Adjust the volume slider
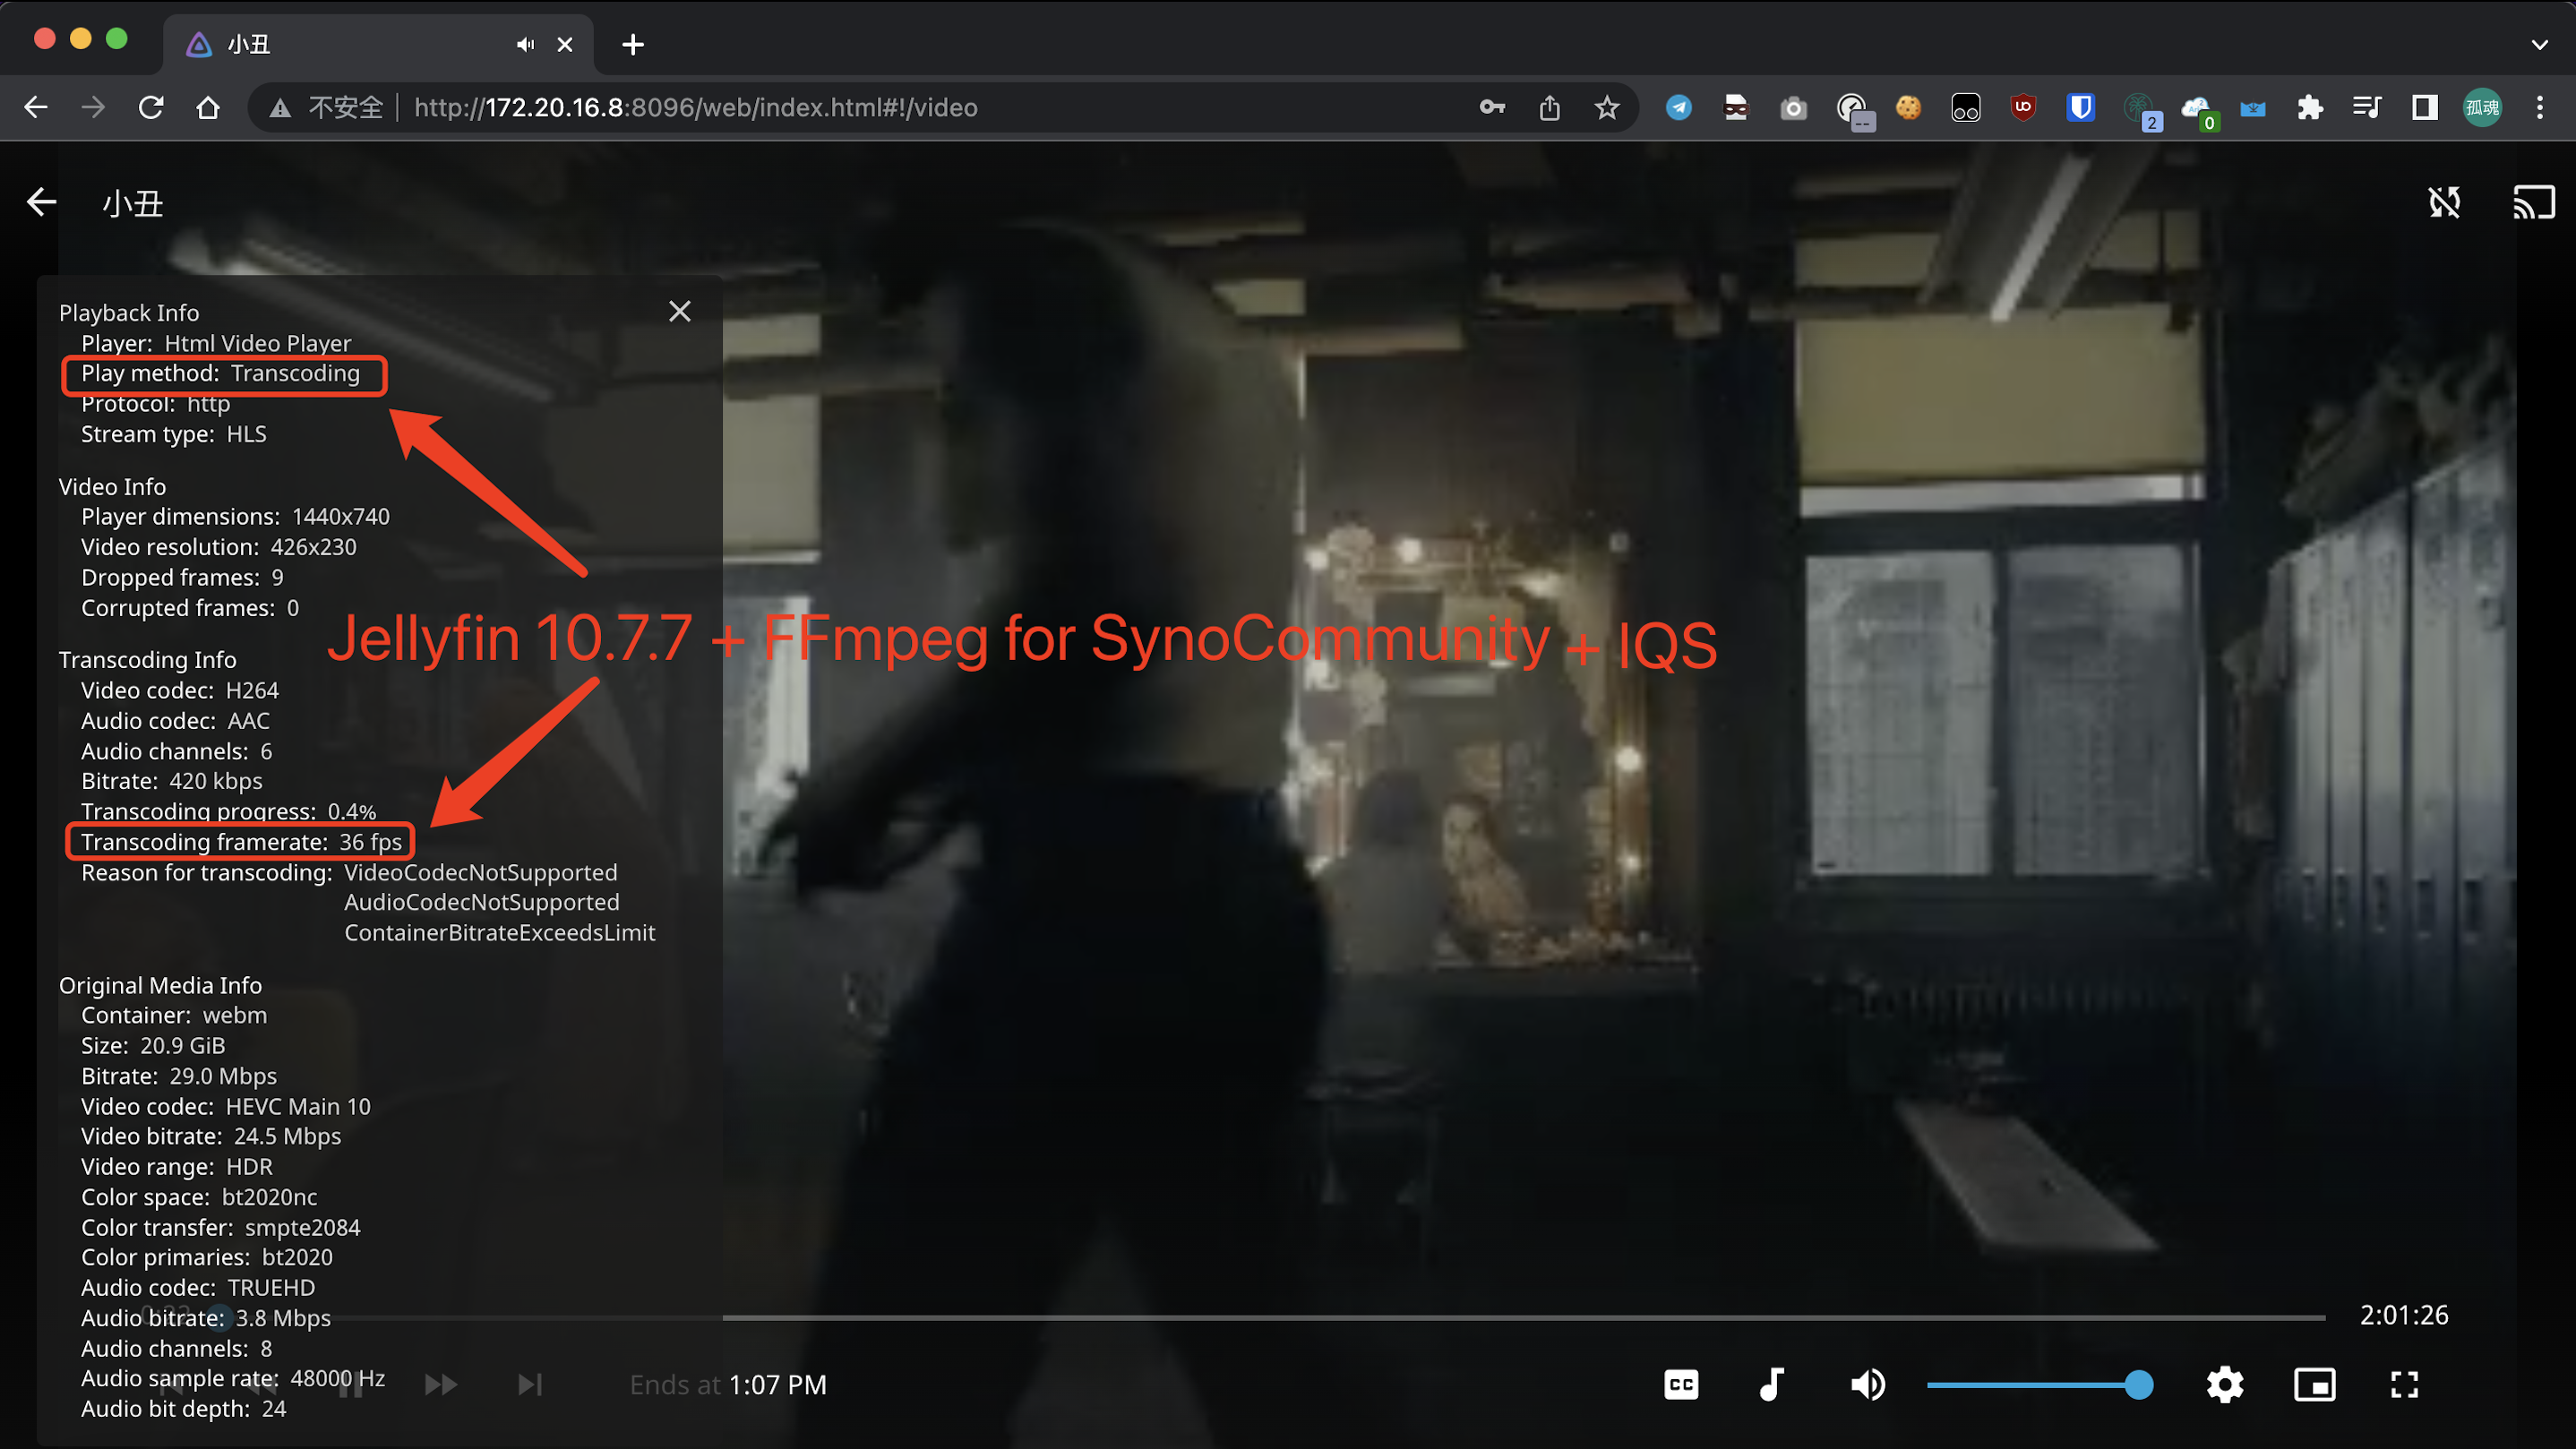2576x1449 pixels. tap(2039, 1384)
